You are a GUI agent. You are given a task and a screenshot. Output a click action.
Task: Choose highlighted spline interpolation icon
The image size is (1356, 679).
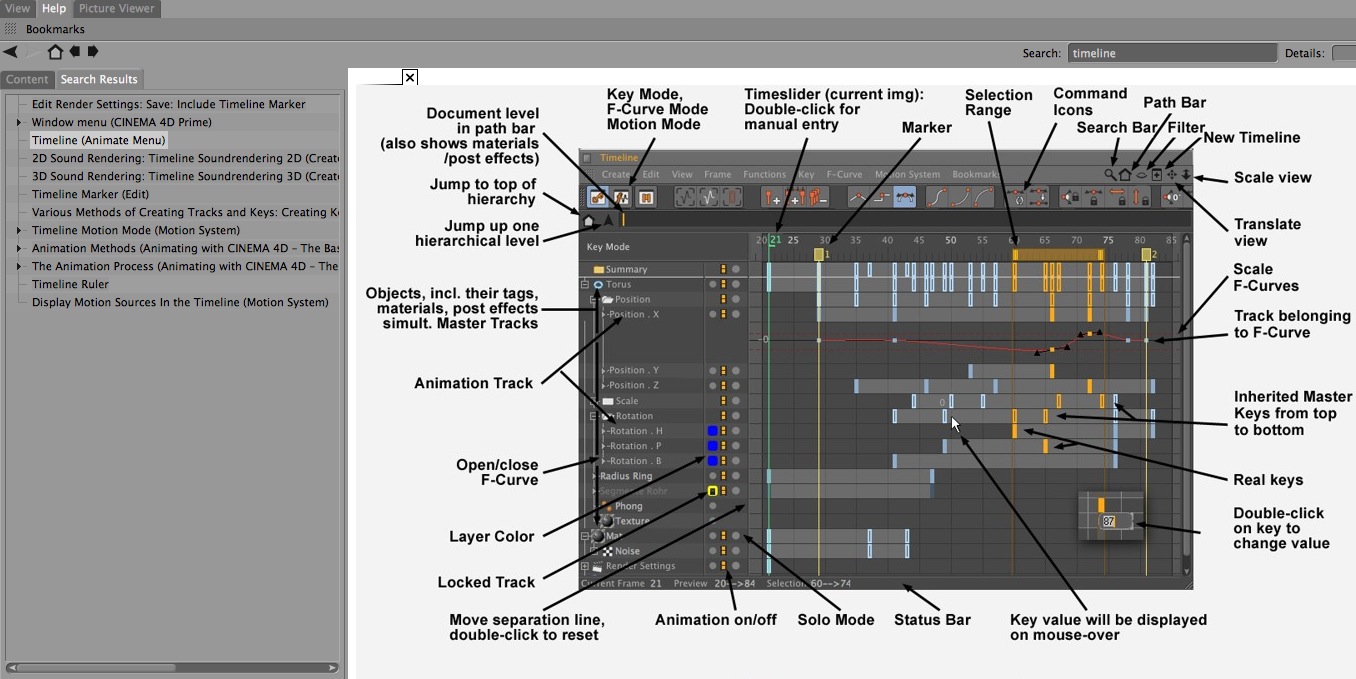pyautogui.click(x=904, y=197)
